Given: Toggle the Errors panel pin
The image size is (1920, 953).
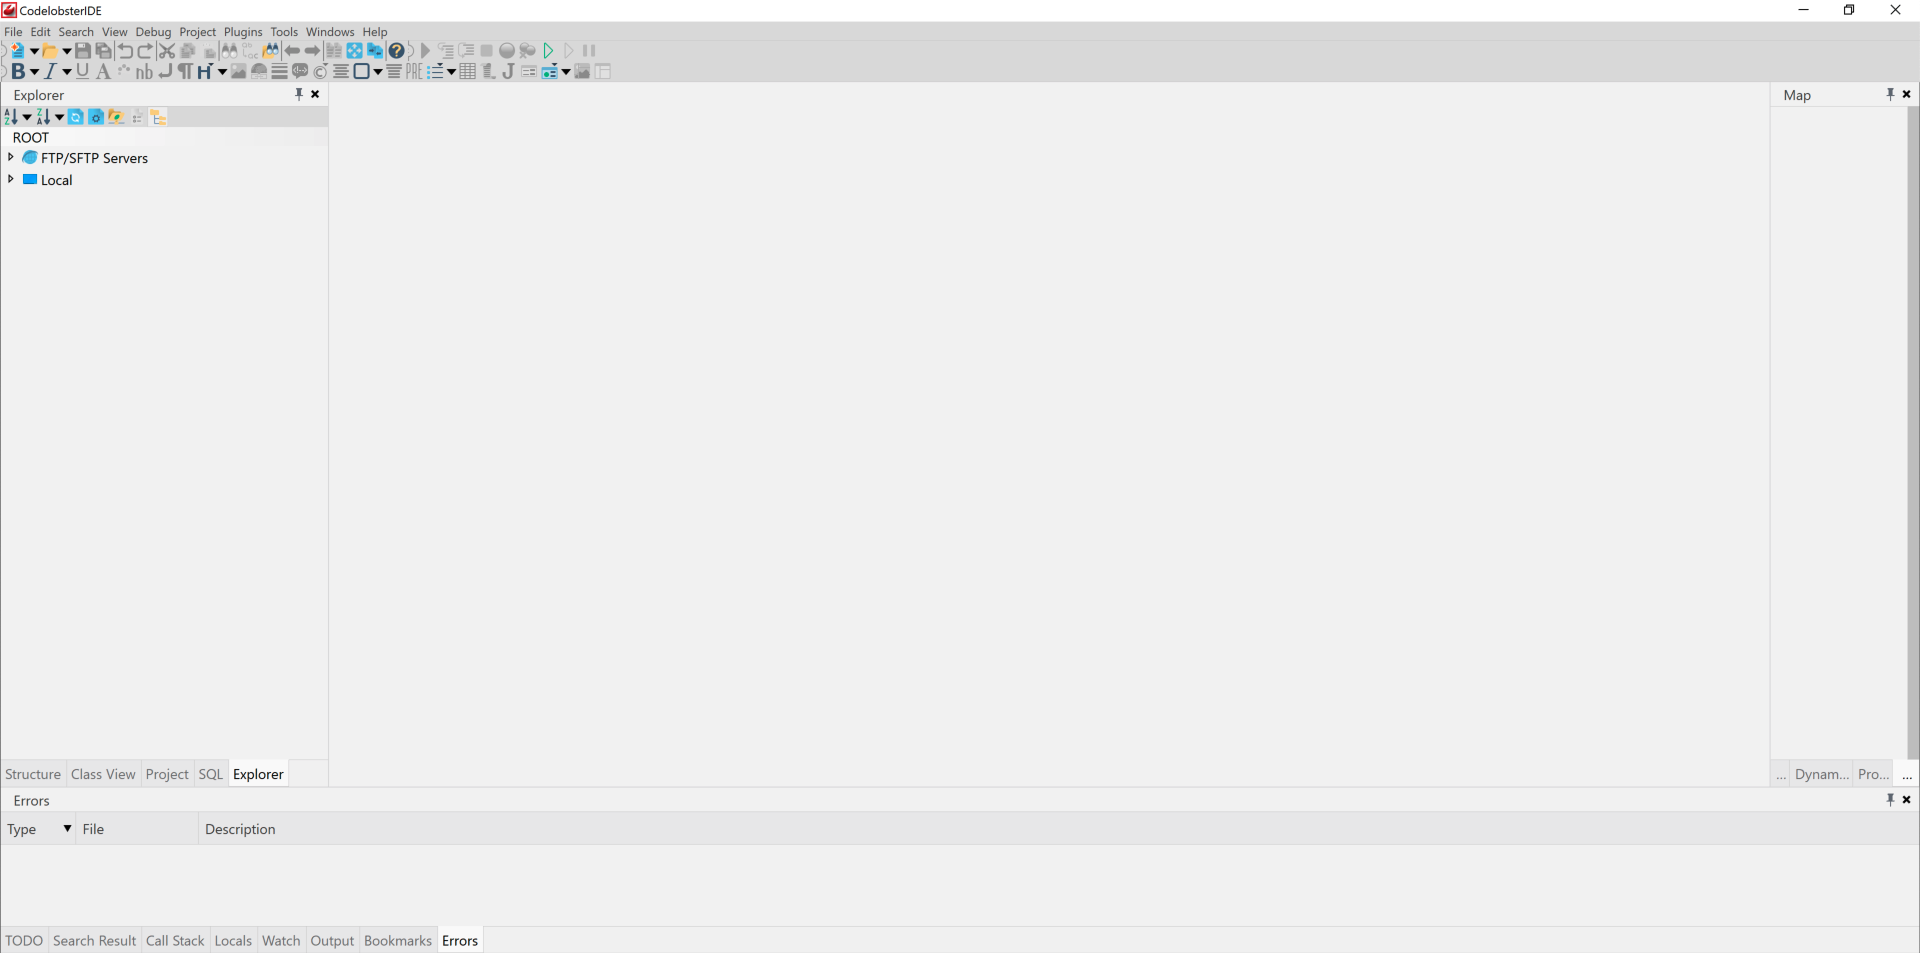Looking at the screenshot, I should [x=1890, y=799].
